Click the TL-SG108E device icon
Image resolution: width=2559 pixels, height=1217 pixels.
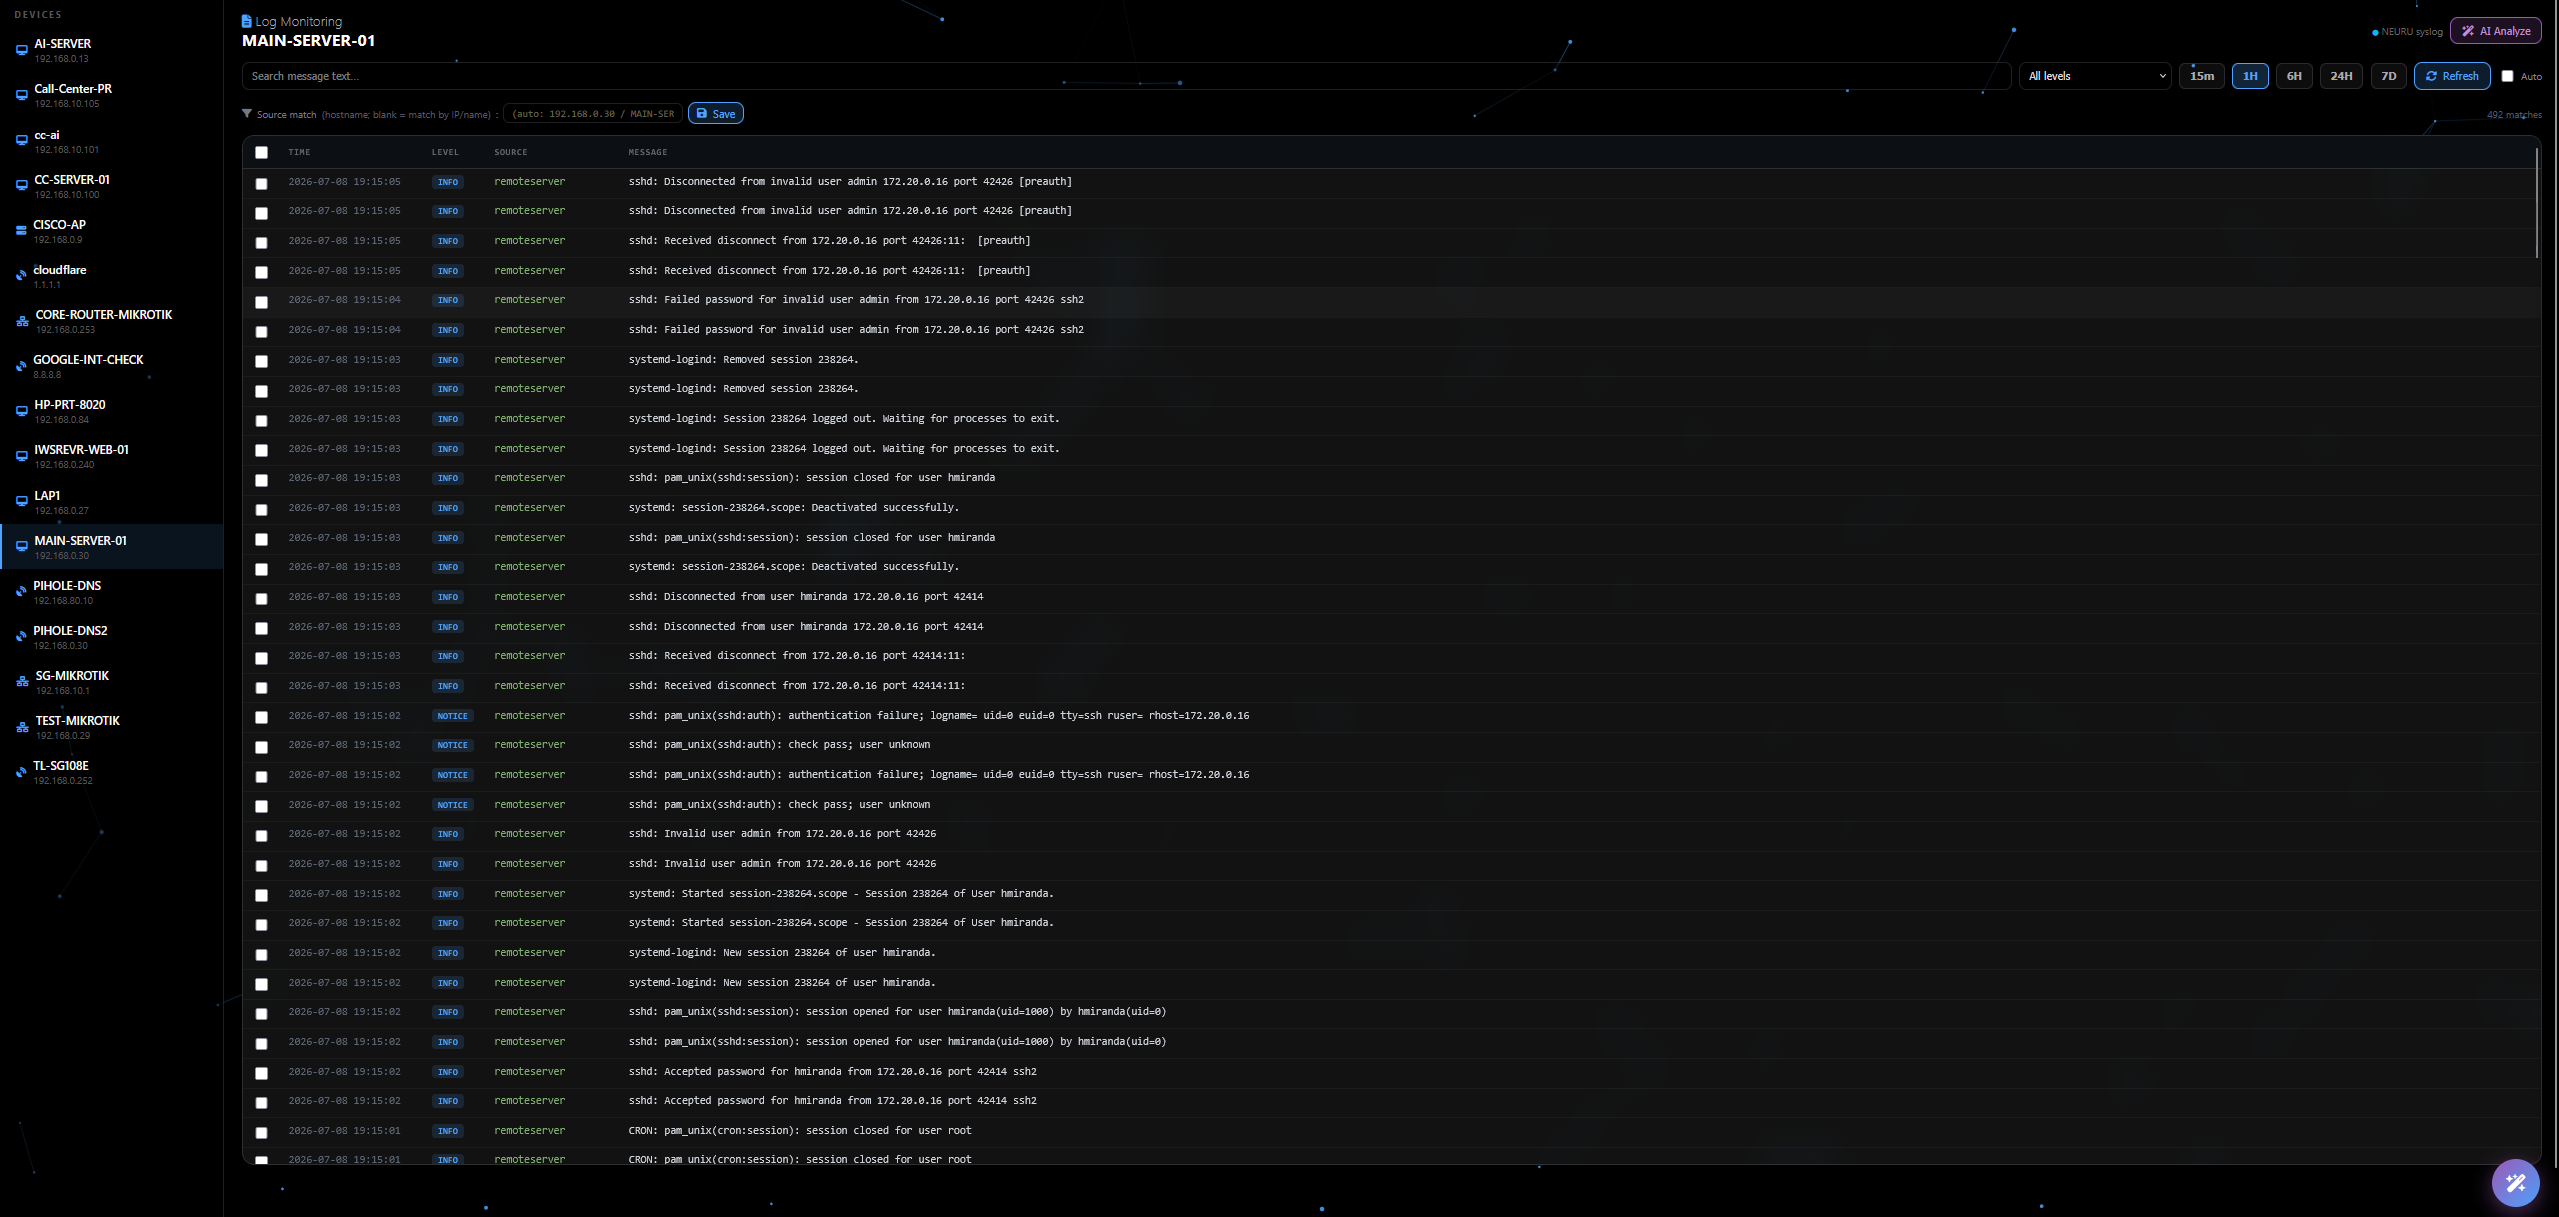click(21, 772)
